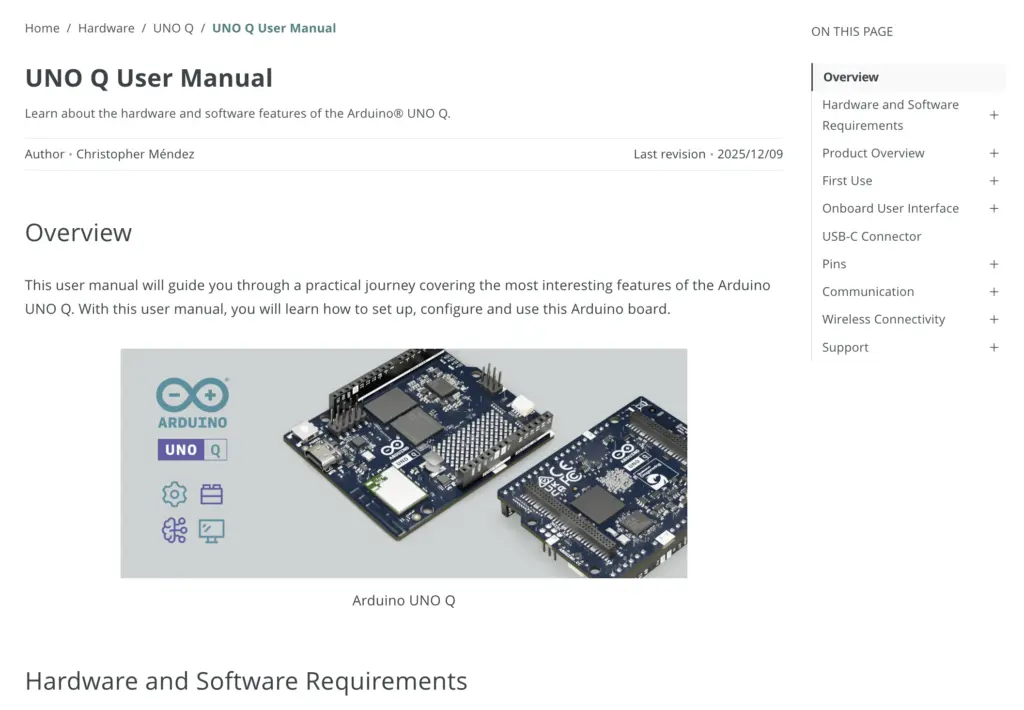
Task: Click plus icon beside Onboard User Interface
Action: pyautogui.click(x=993, y=209)
